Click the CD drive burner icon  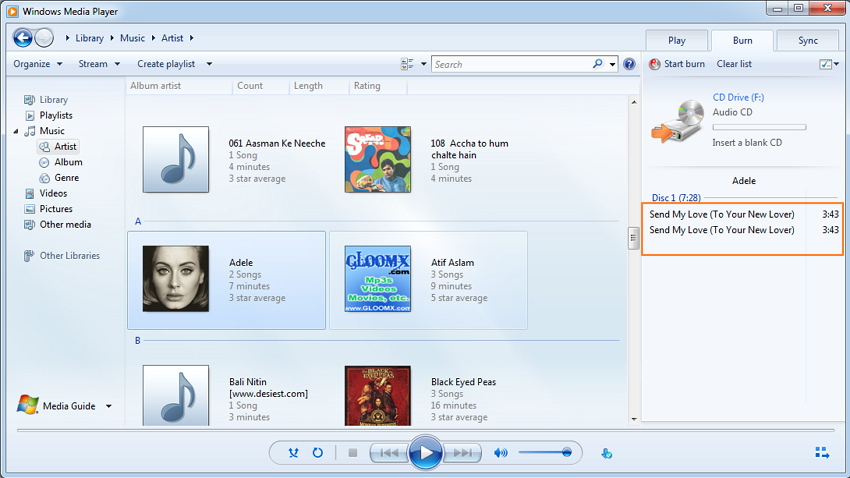pyautogui.click(x=677, y=121)
